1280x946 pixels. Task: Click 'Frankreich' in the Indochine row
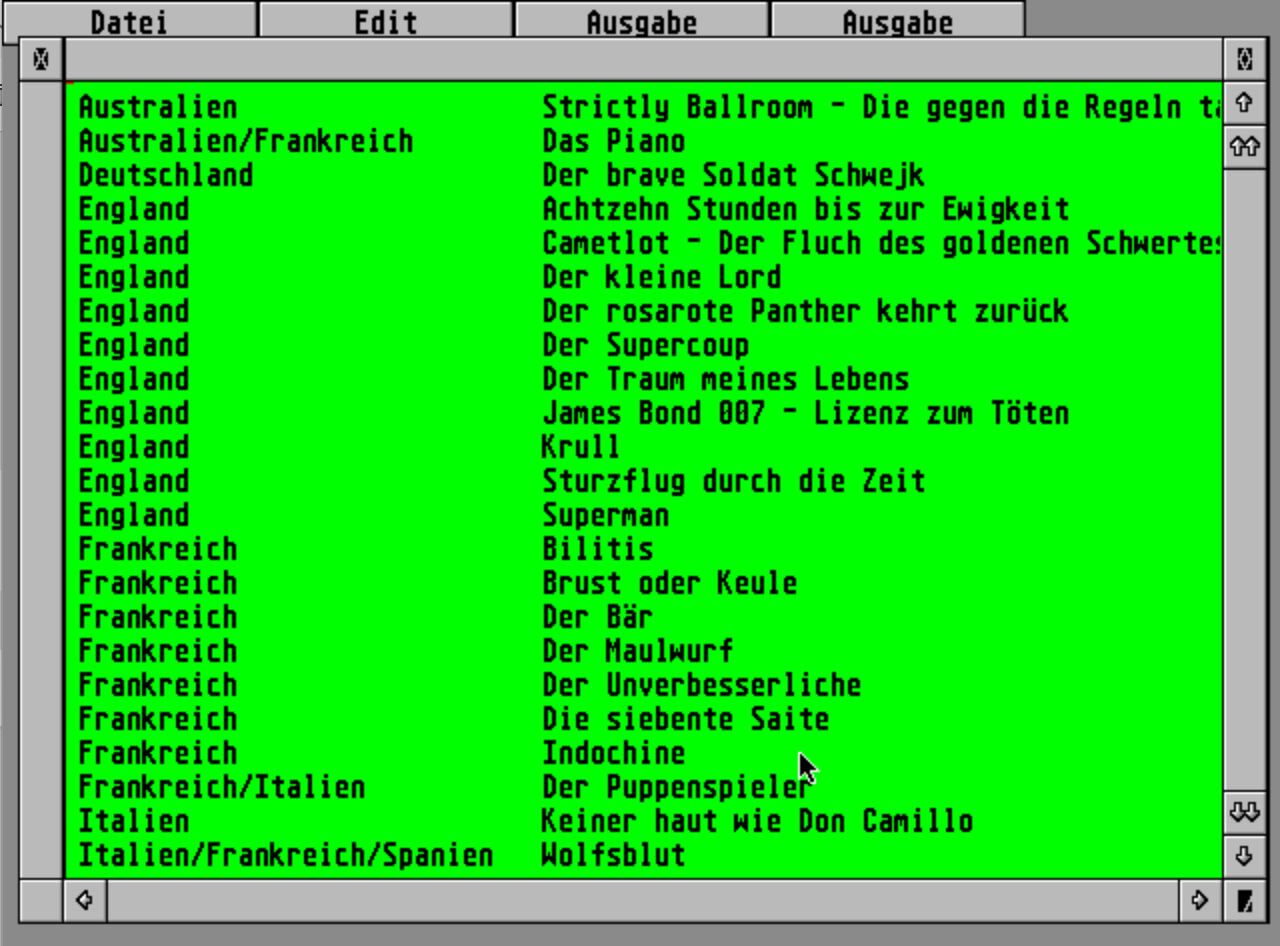(x=158, y=753)
